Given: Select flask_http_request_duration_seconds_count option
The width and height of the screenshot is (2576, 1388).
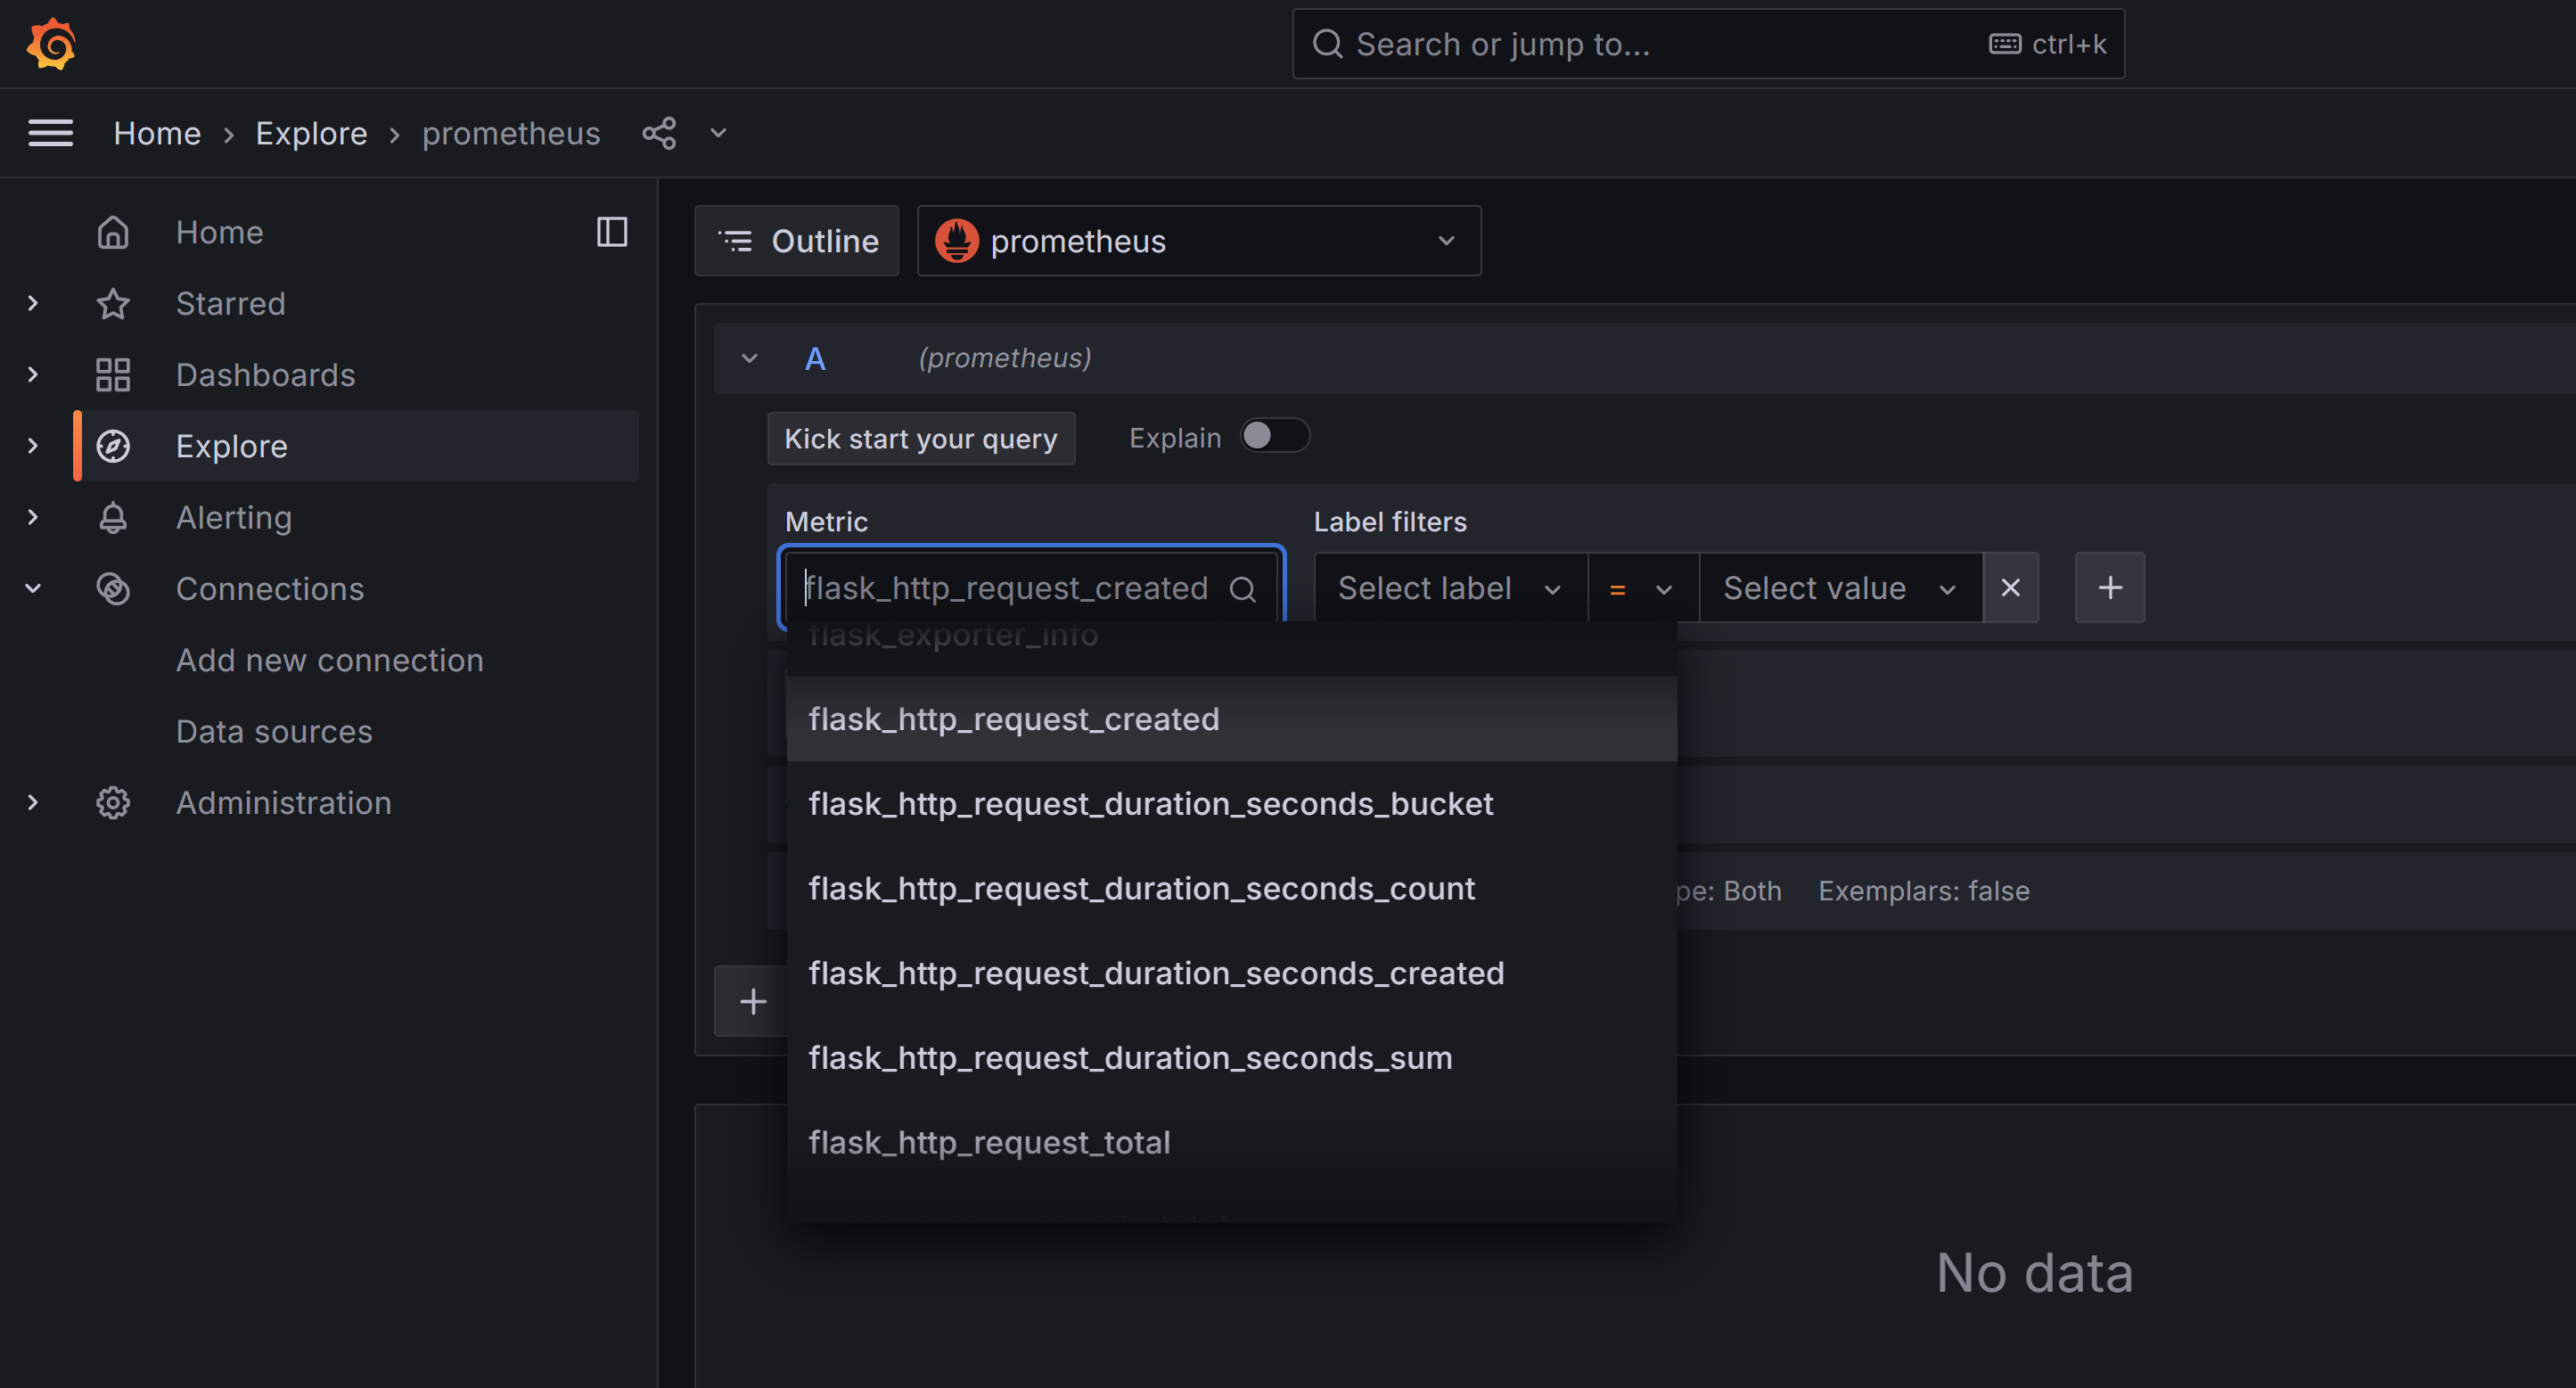Looking at the screenshot, I should [x=1231, y=889].
